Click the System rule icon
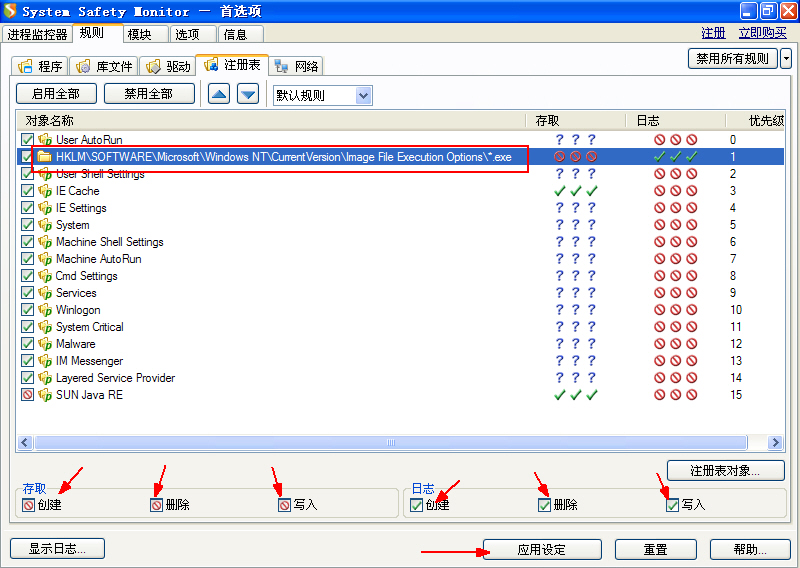Image resolution: width=800 pixels, height=568 pixels. pos(45,225)
